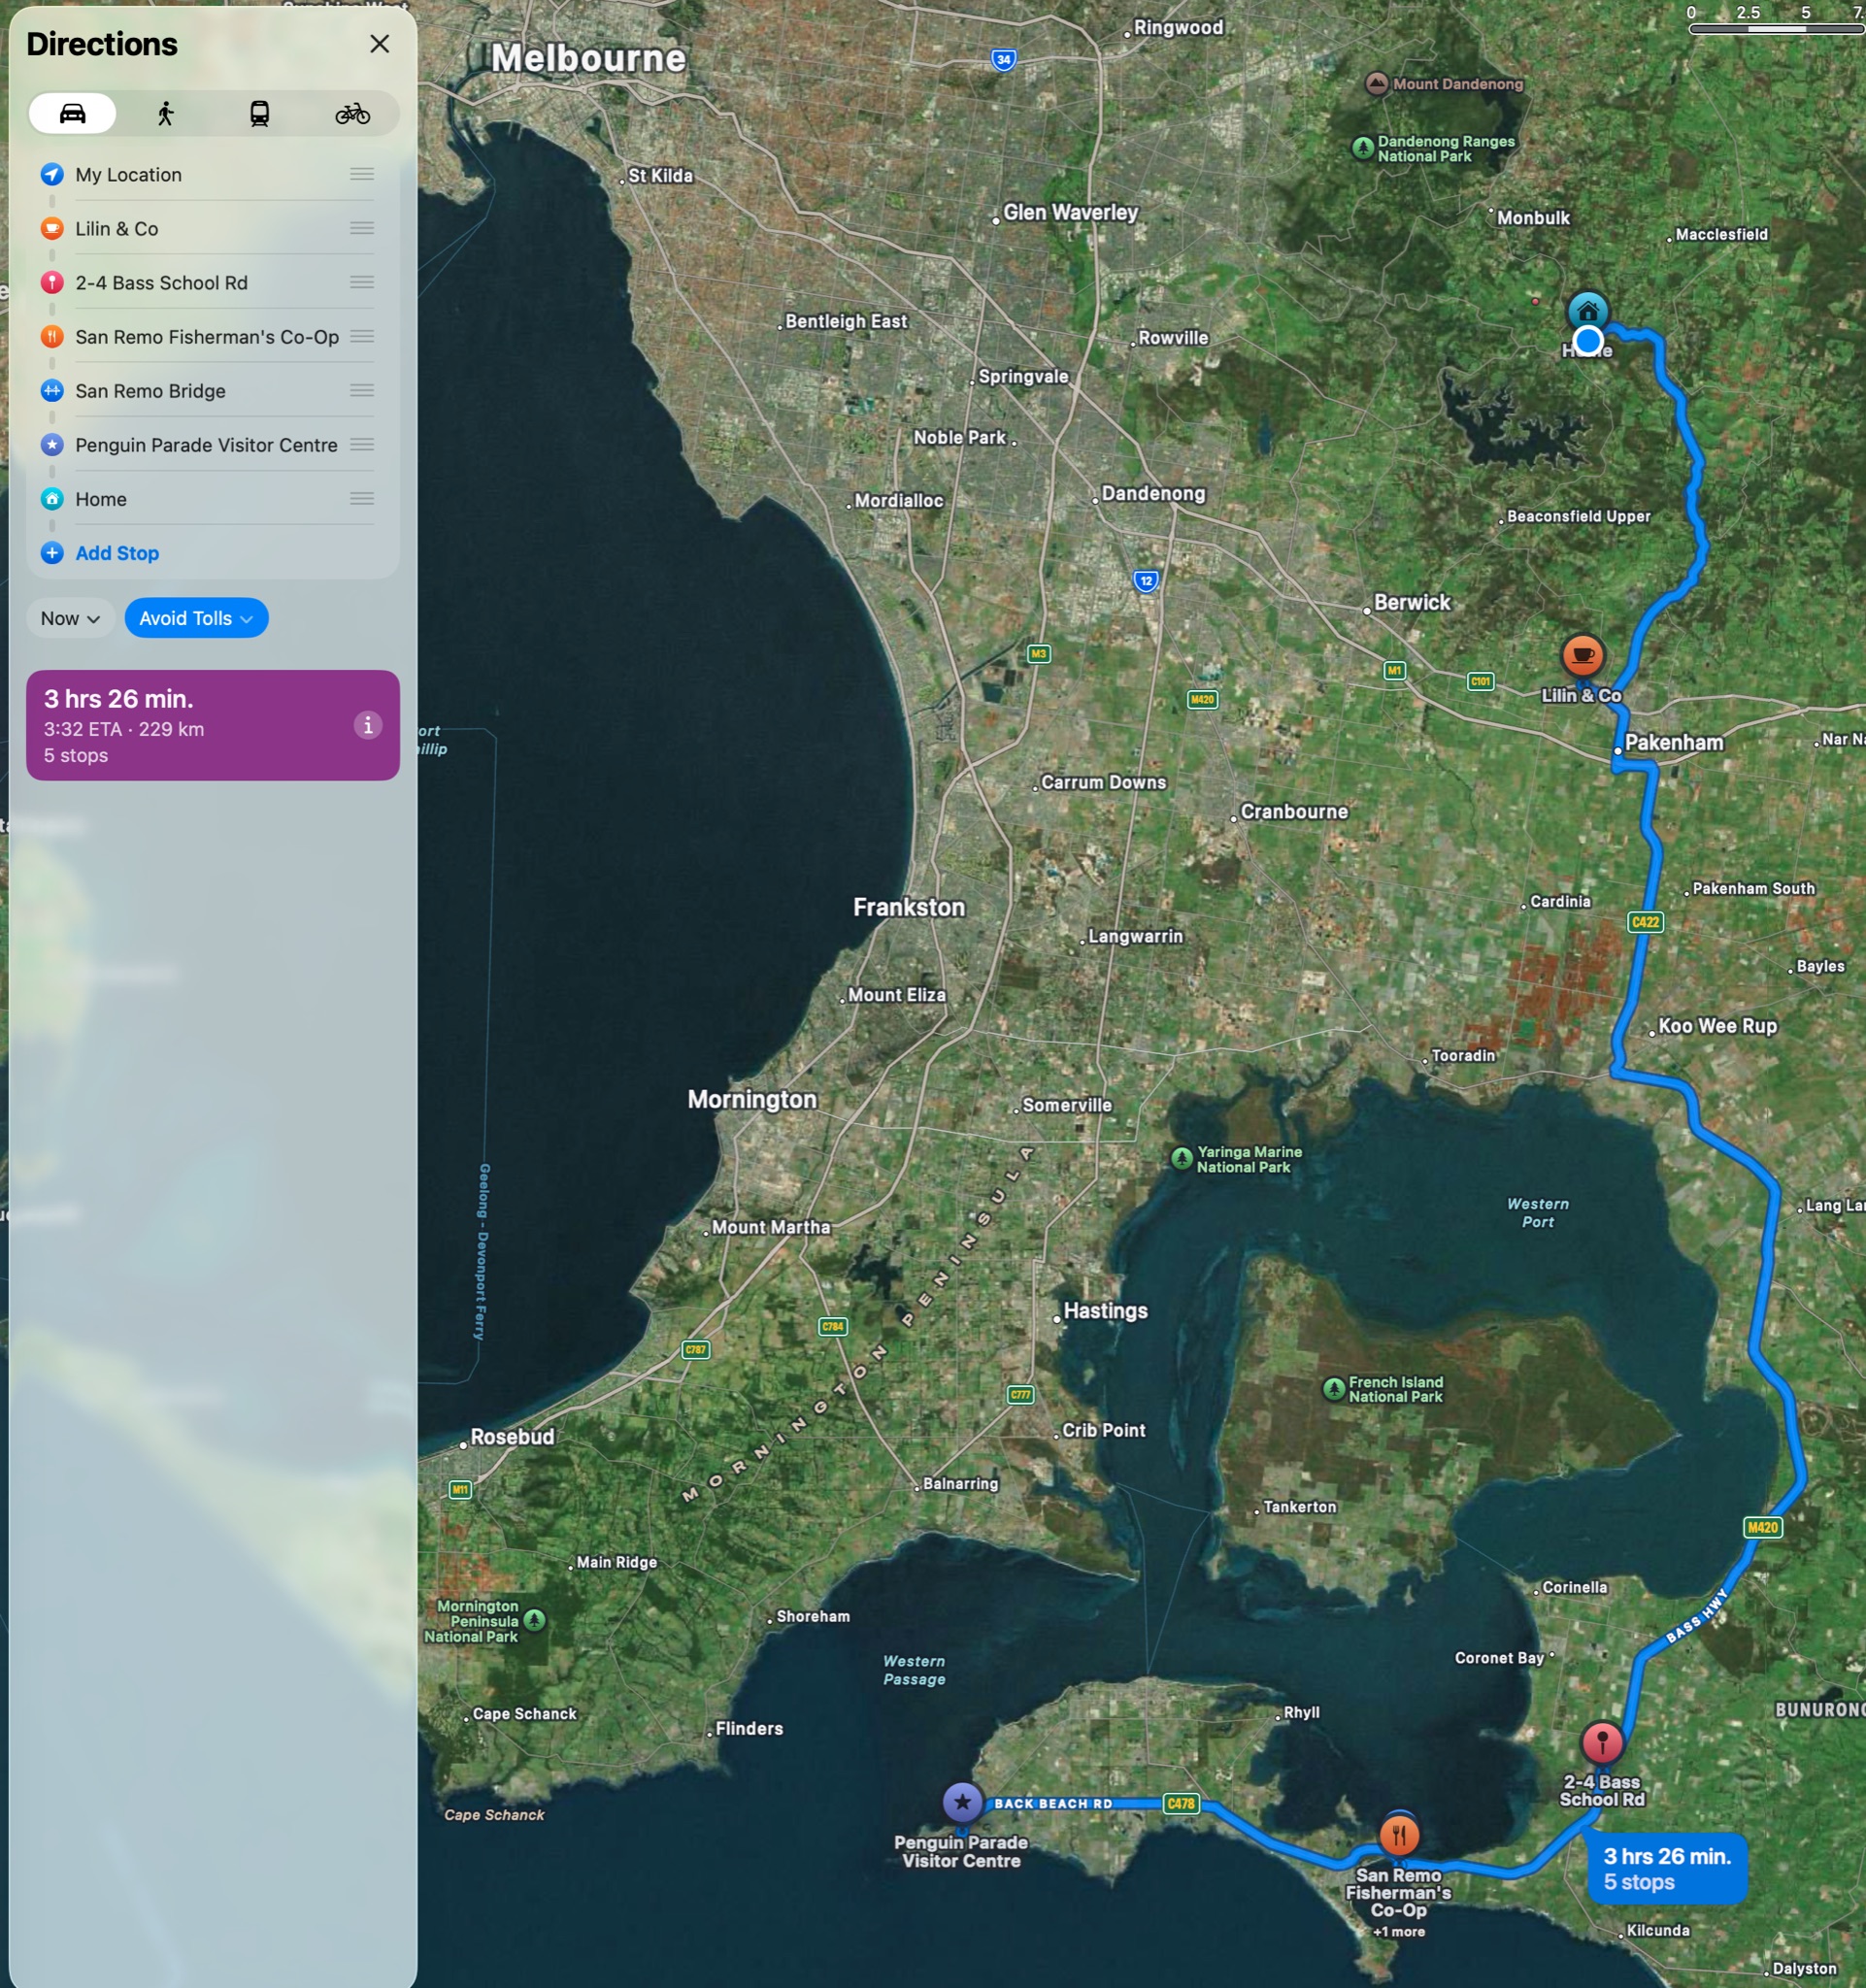Select the driving car mode icon
The image size is (1866, 1988).
[72, 113]
